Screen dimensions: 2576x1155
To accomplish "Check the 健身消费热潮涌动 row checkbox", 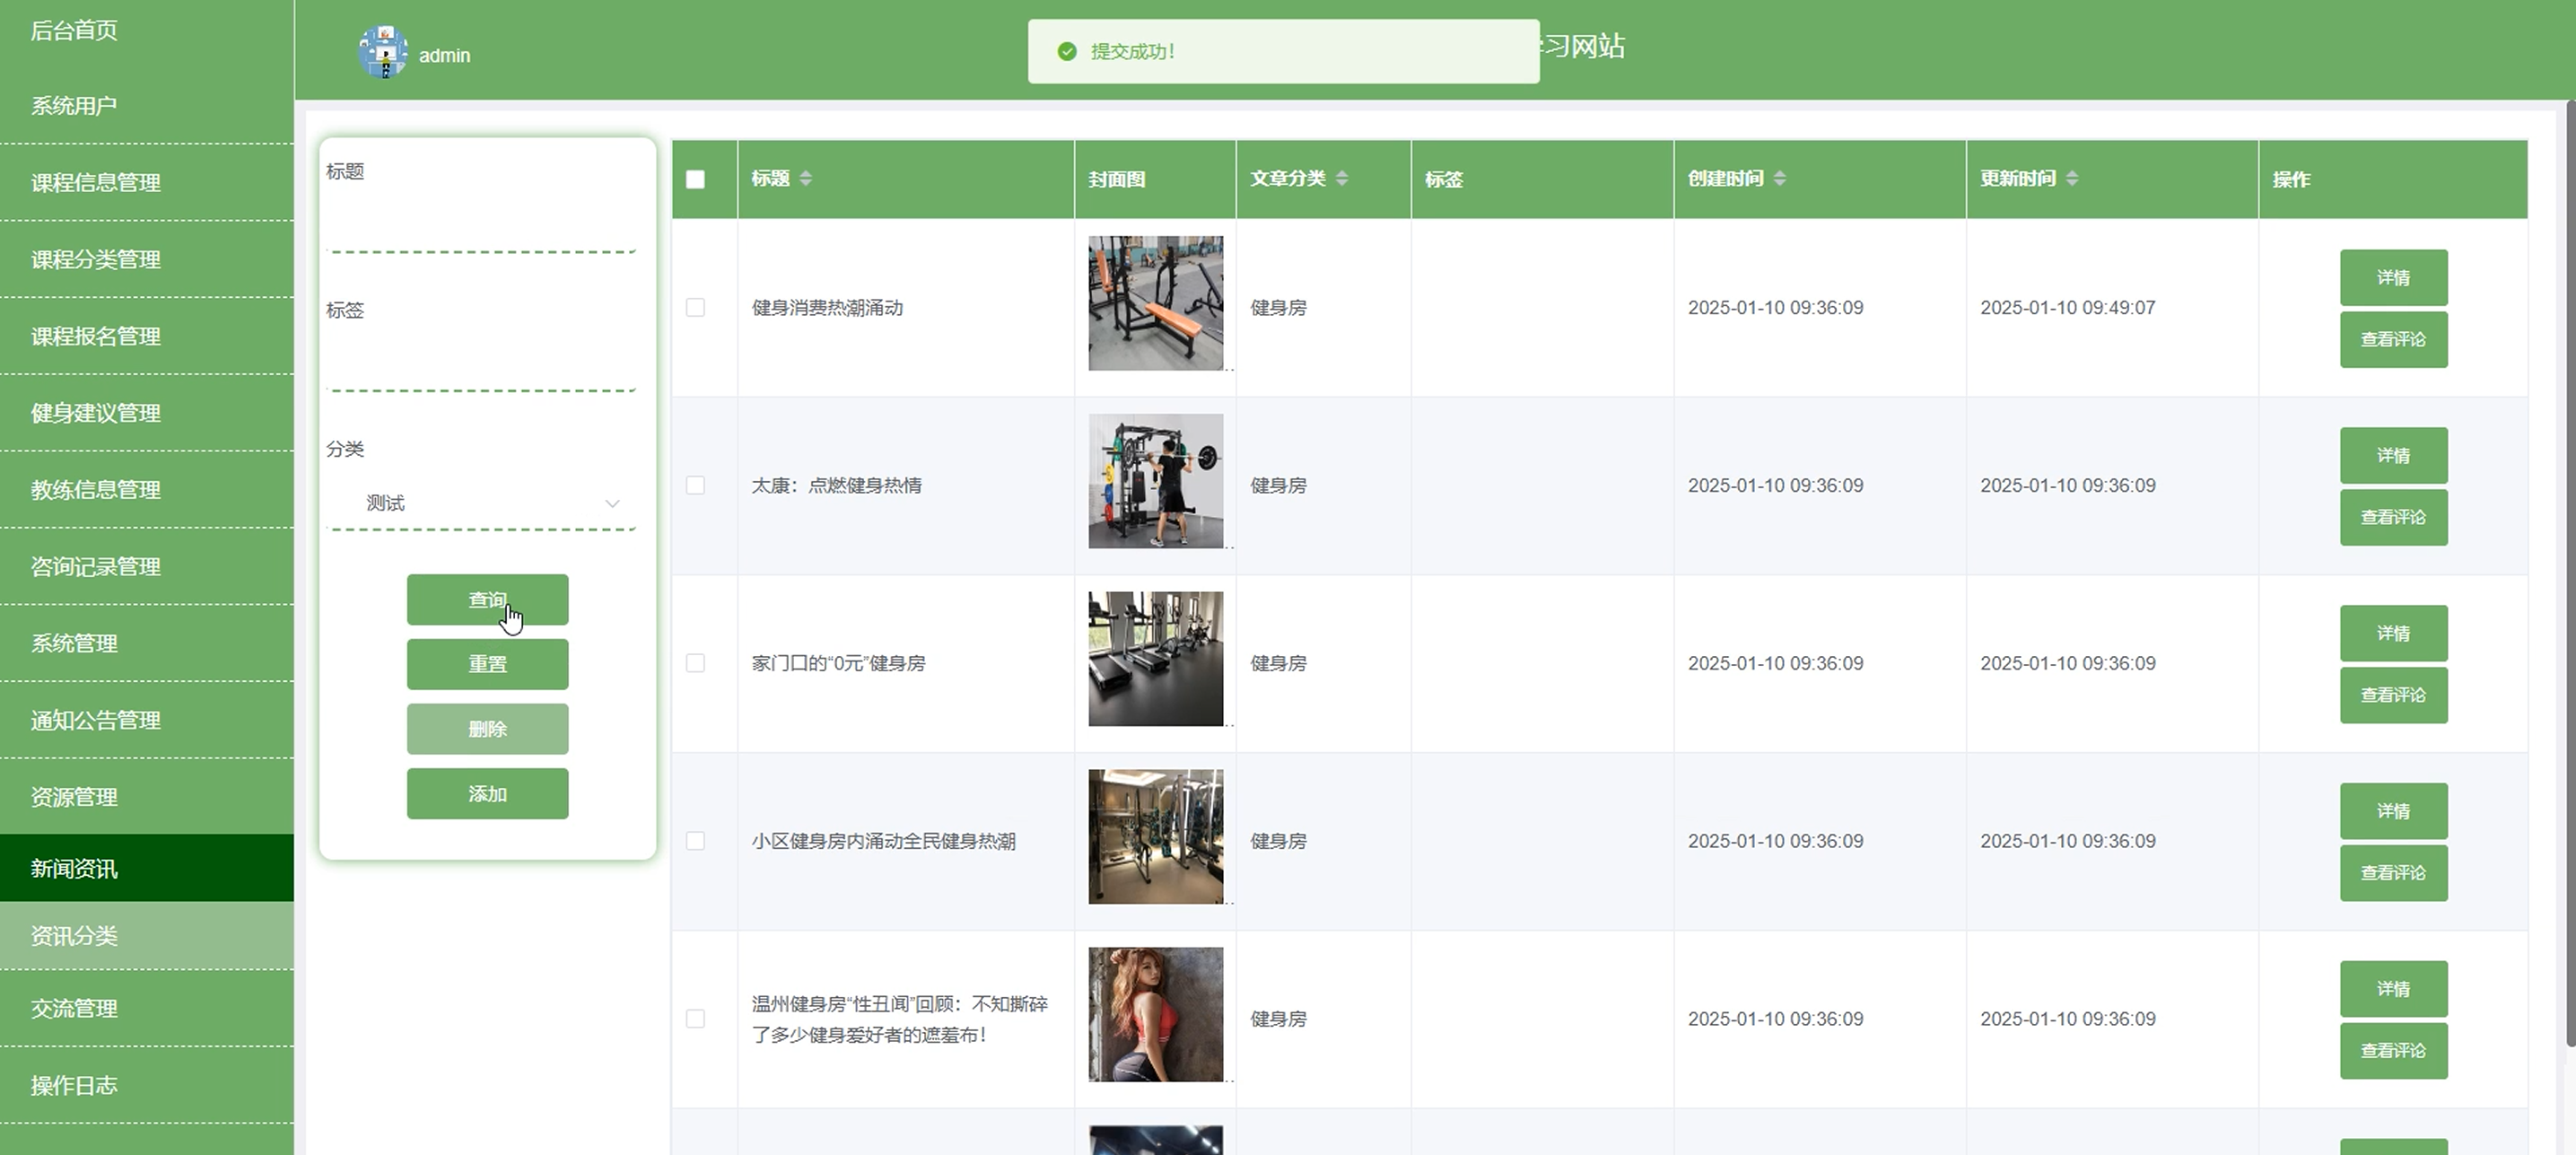I will [695, 307].
